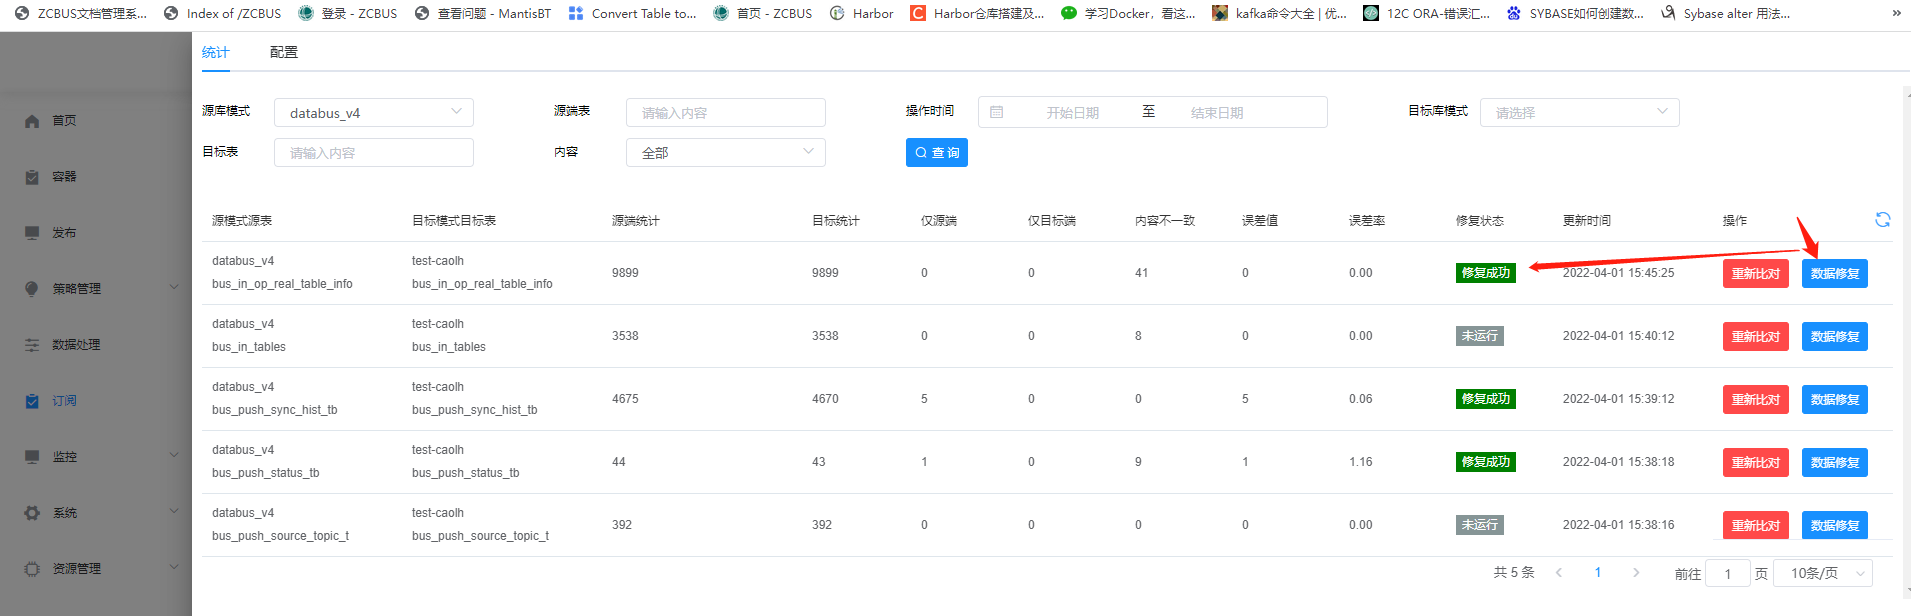Click 重新比对 for bus_in_tables row
The height and width of the screenshot is (616, 1911).
coord(1755,337)
